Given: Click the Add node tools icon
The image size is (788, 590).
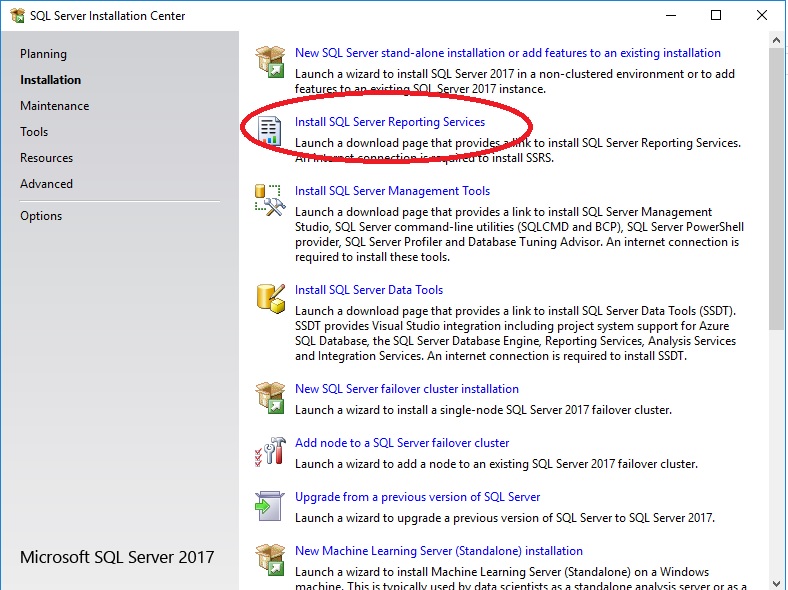Looking at the screenshot, I should pyautogui.click(x=270, y=451).
